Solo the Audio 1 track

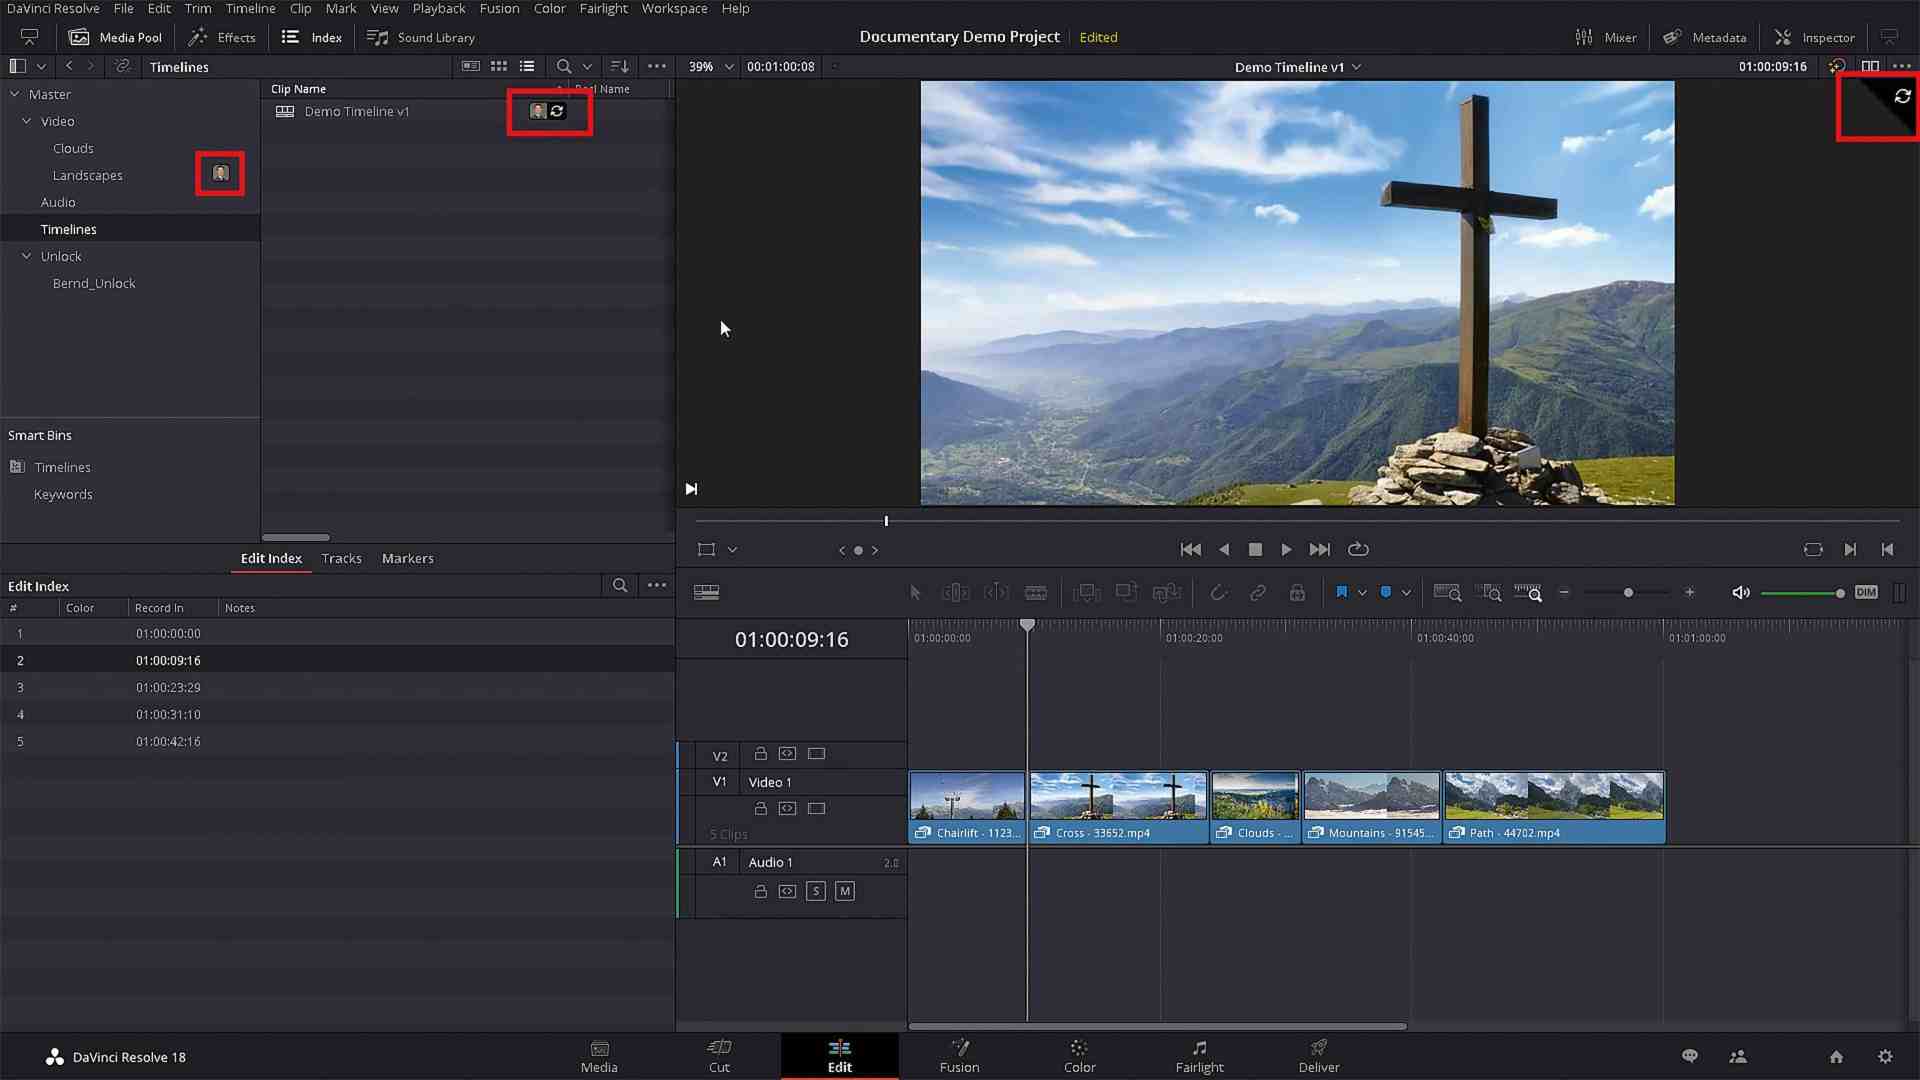click(816, 891)
